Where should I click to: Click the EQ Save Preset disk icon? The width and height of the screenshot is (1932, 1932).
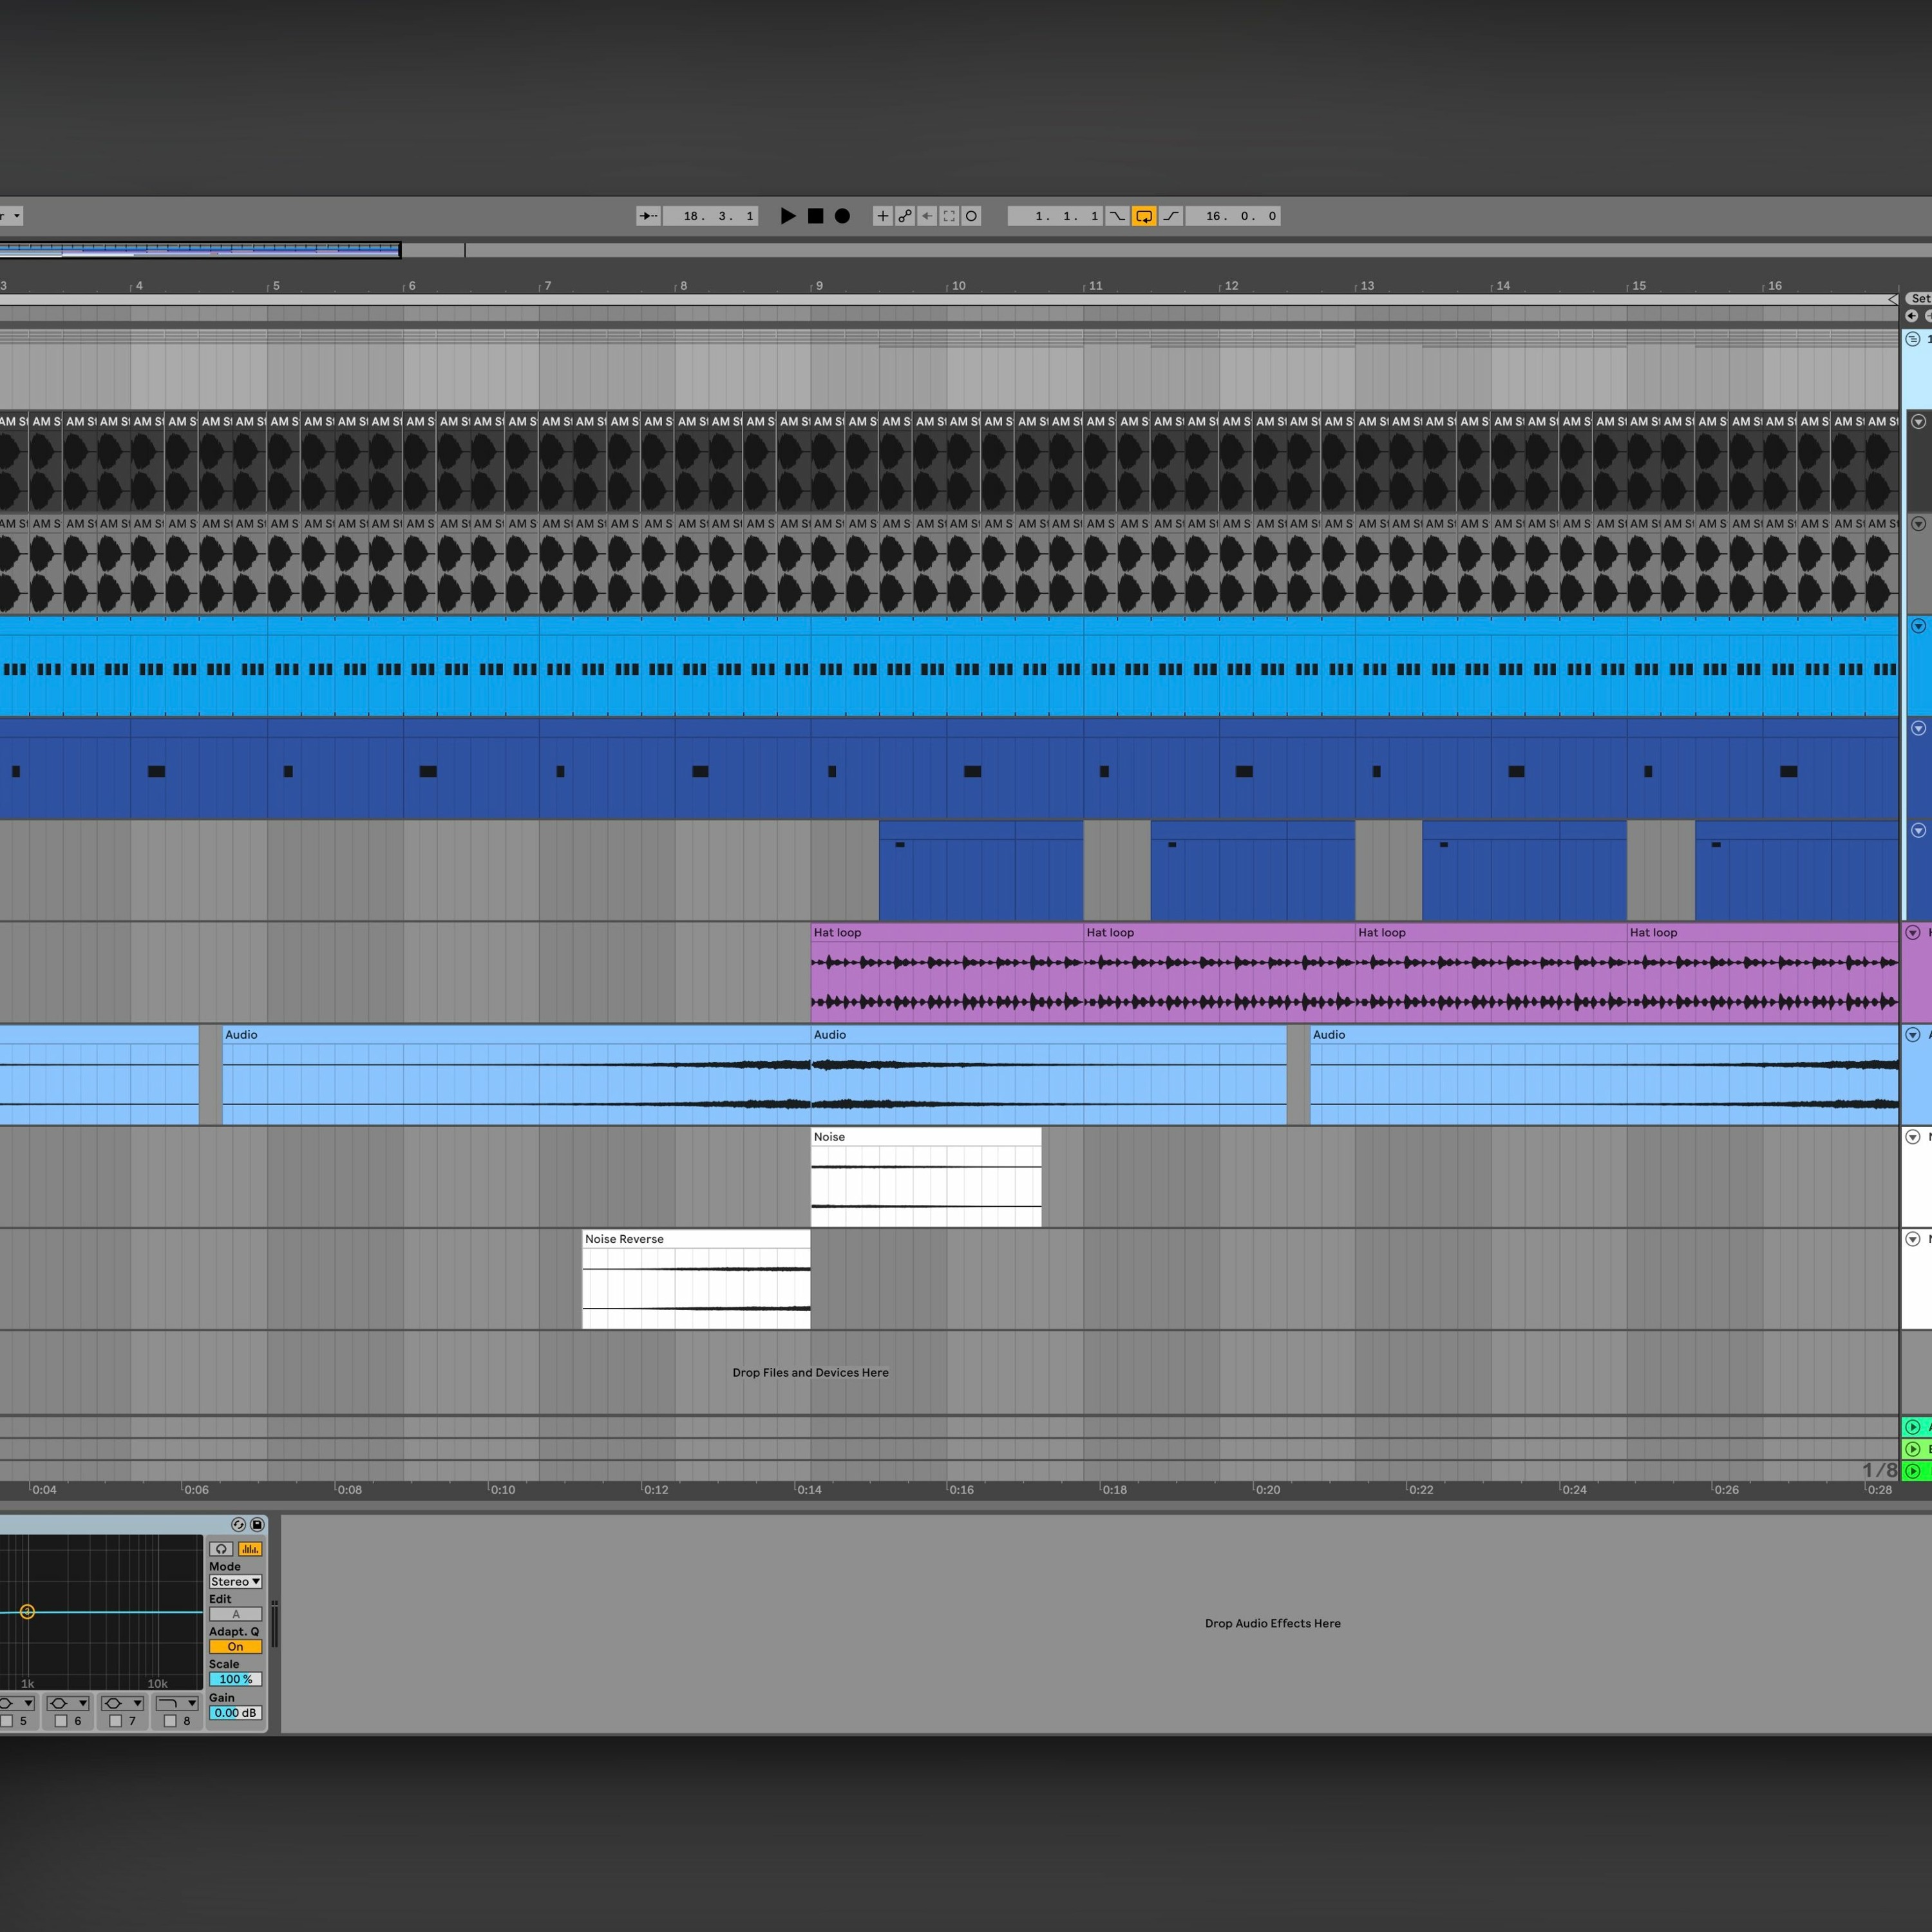point(257,1524)
